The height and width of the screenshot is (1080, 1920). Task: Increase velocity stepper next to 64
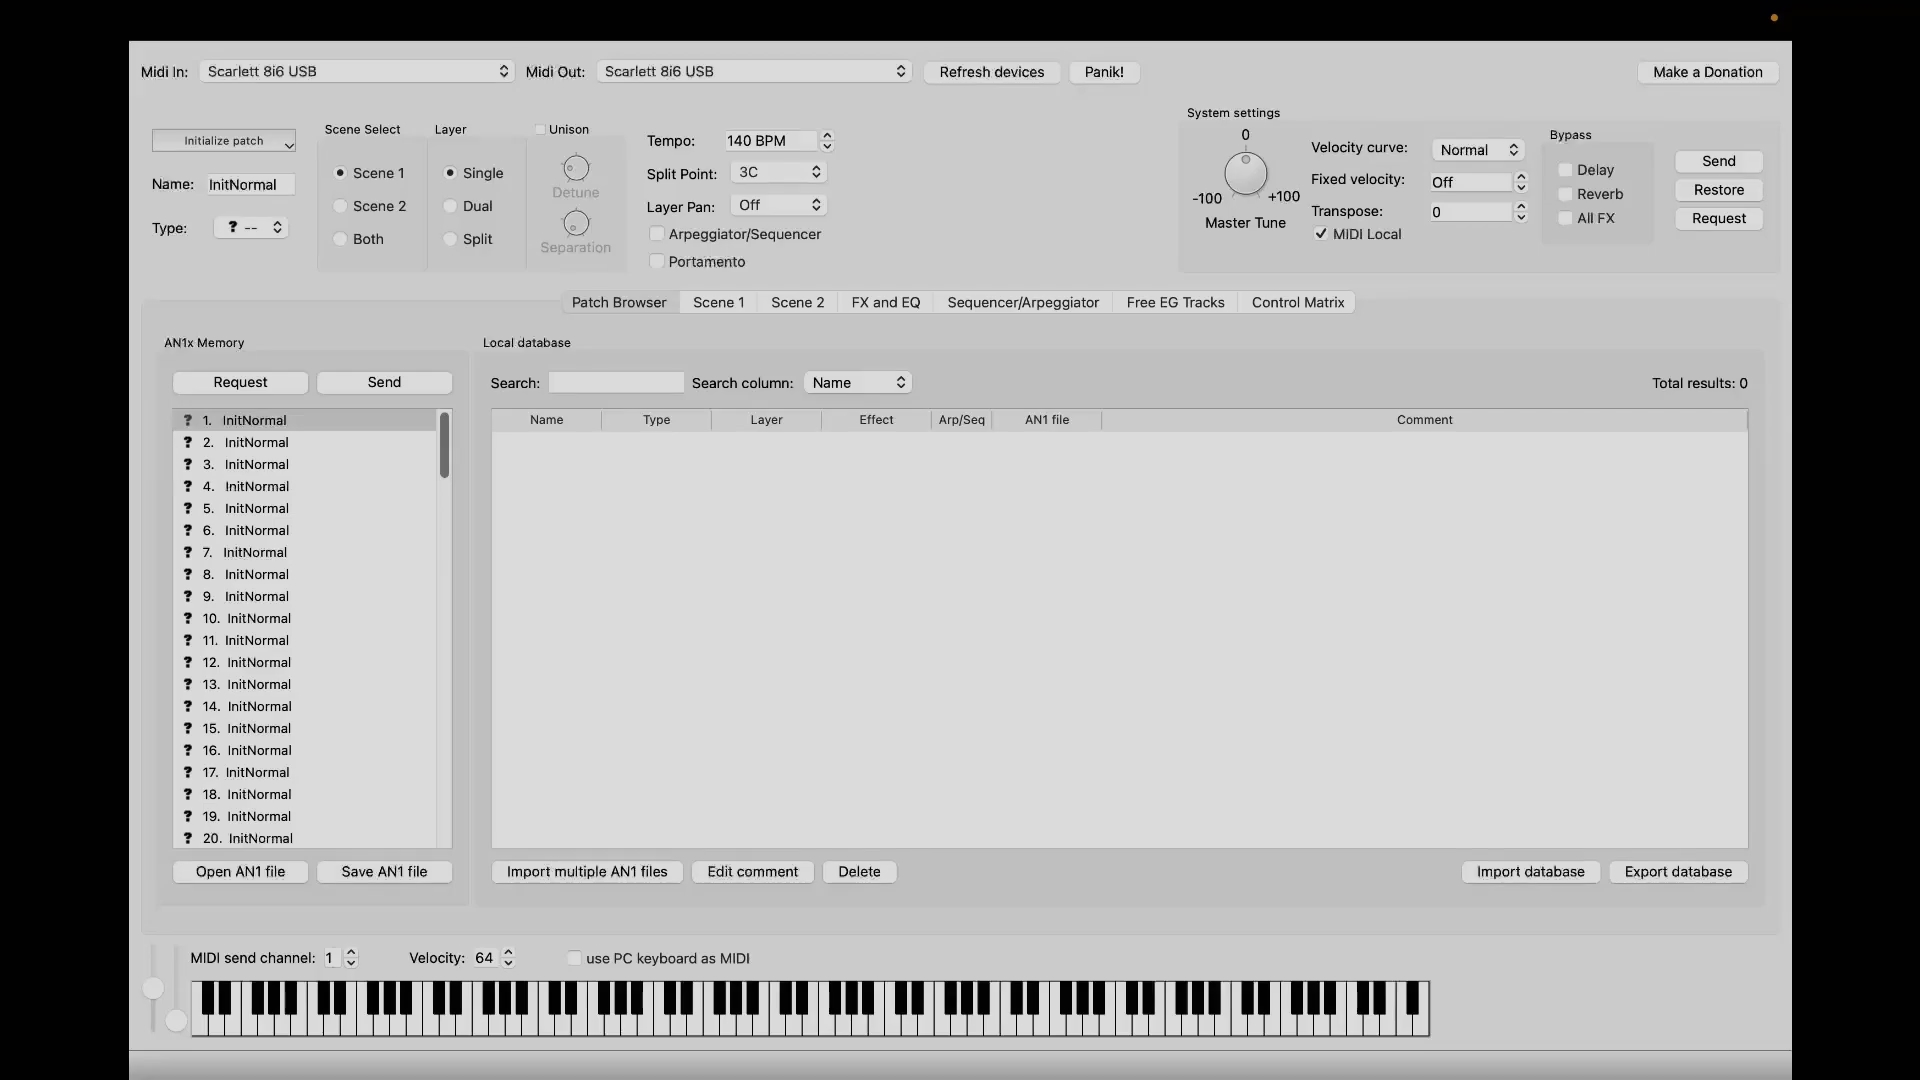[509, 952]
